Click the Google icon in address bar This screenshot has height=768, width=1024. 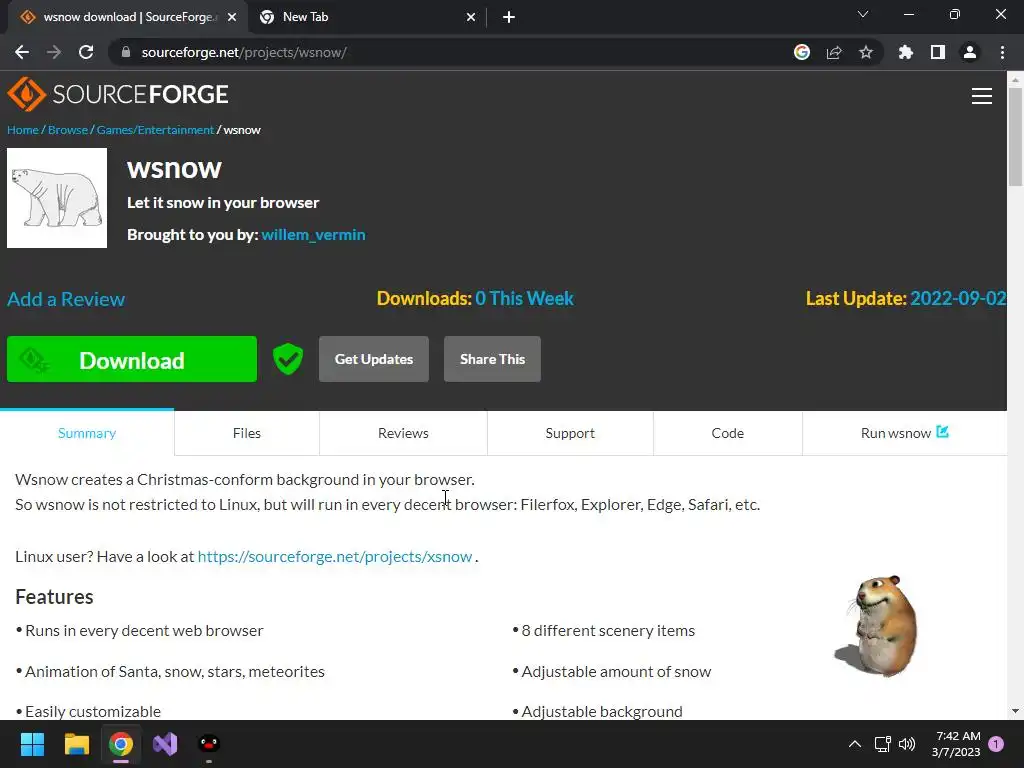[802, 52]
